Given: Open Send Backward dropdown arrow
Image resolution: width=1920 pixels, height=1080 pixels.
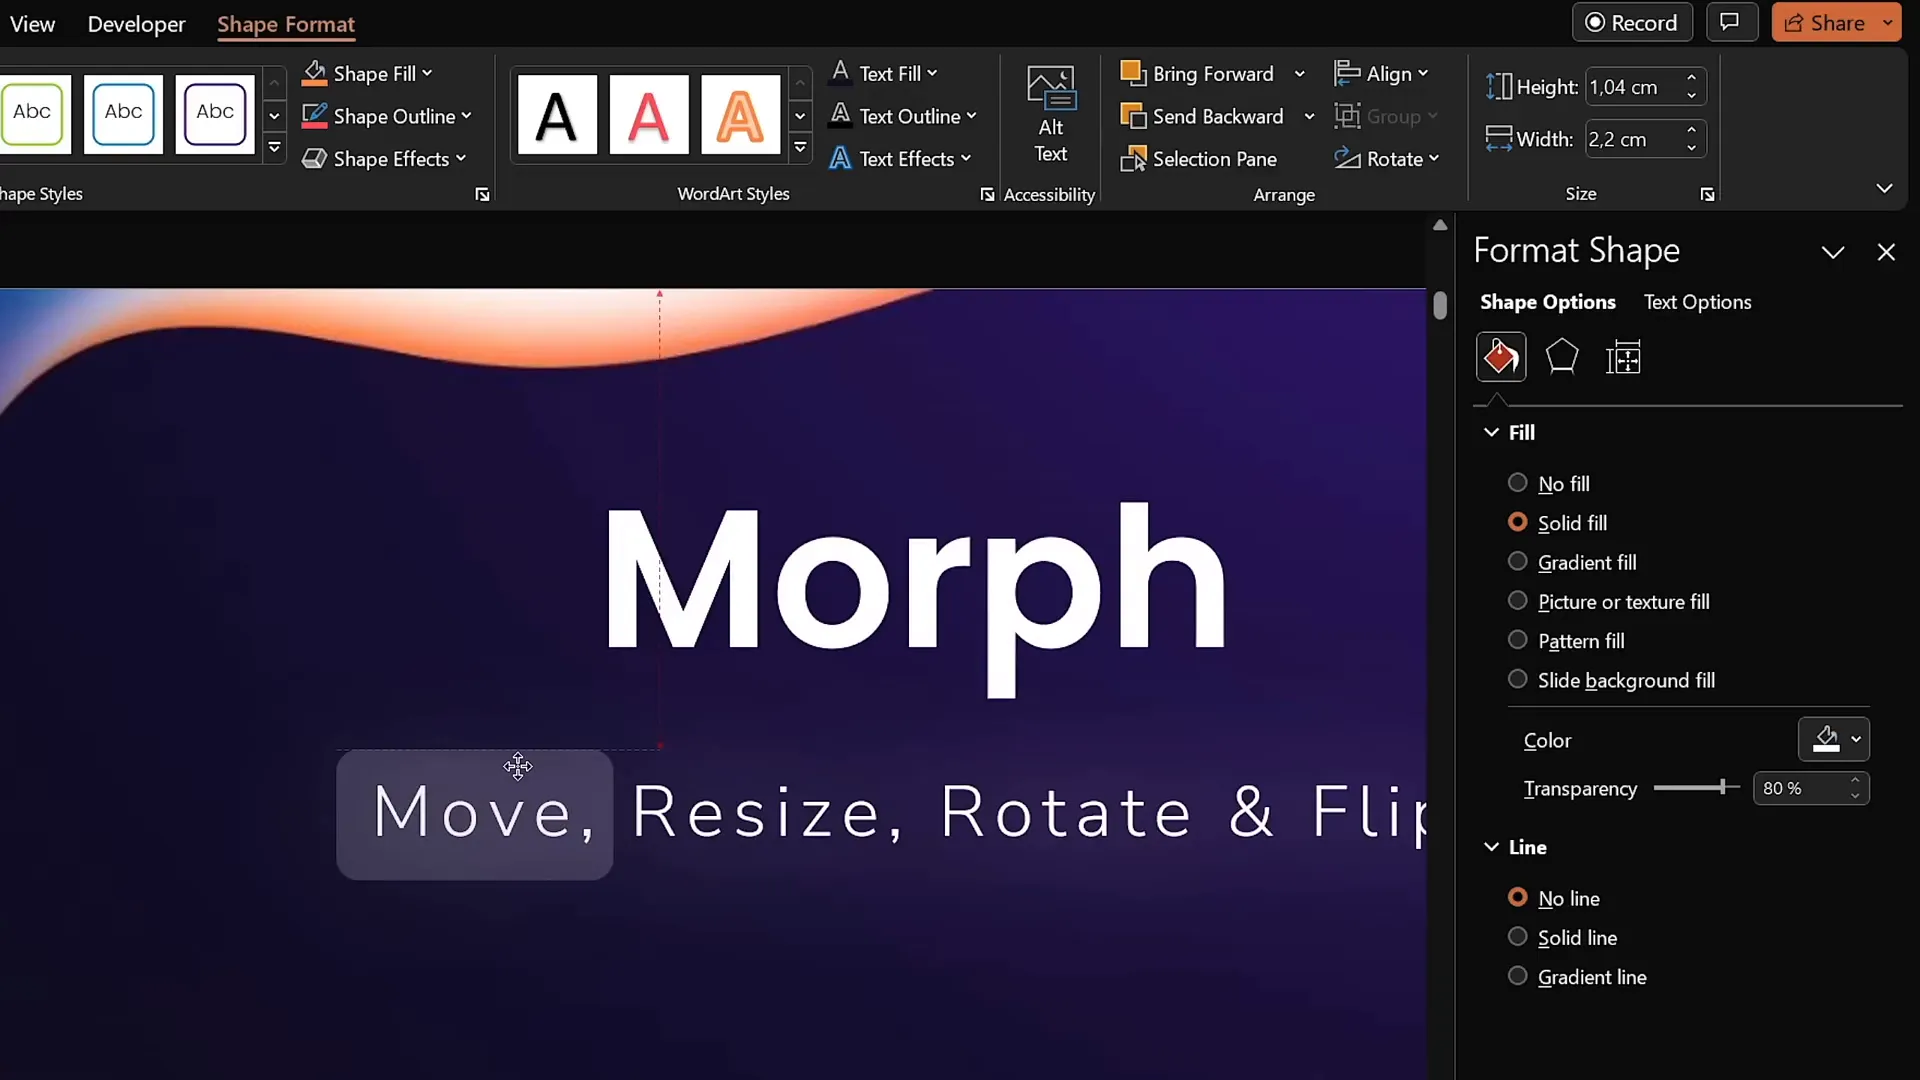Looking at the screenshot, I should 1309,116.
